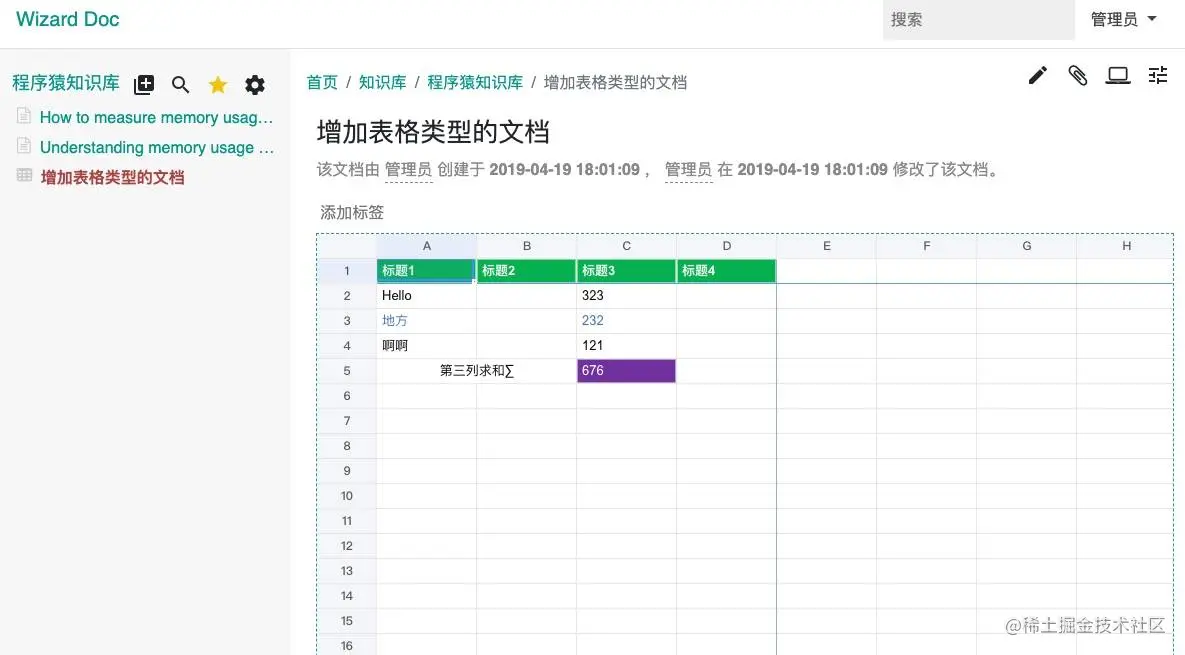The image size is (1185, 655).
Task: Navigate to 知识库 in the breadcrumb
Action: pos(382,82)
